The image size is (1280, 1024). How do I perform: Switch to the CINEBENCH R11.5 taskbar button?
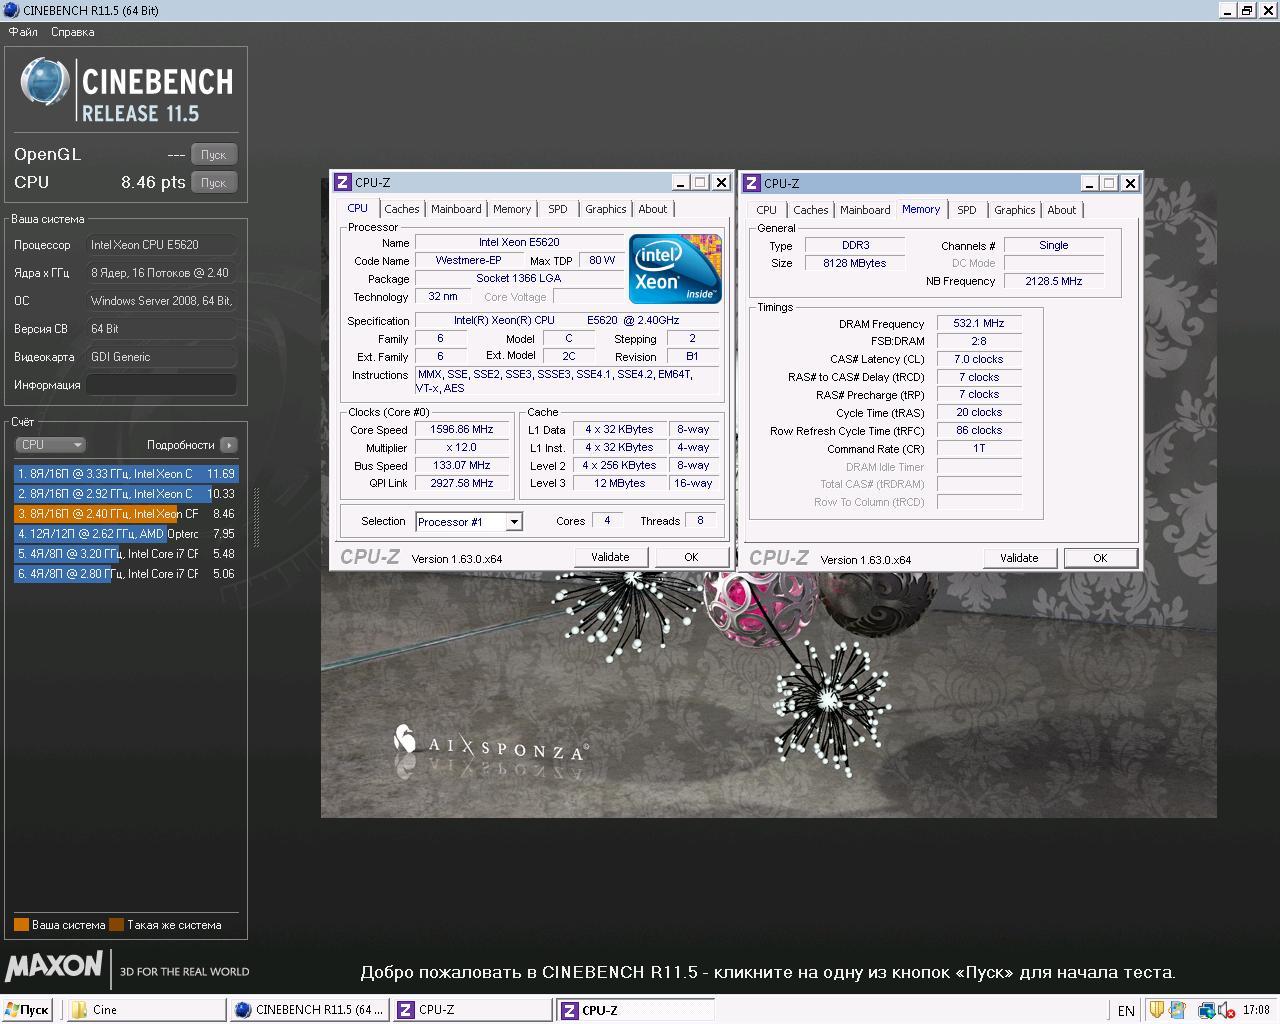[309, 1010]
